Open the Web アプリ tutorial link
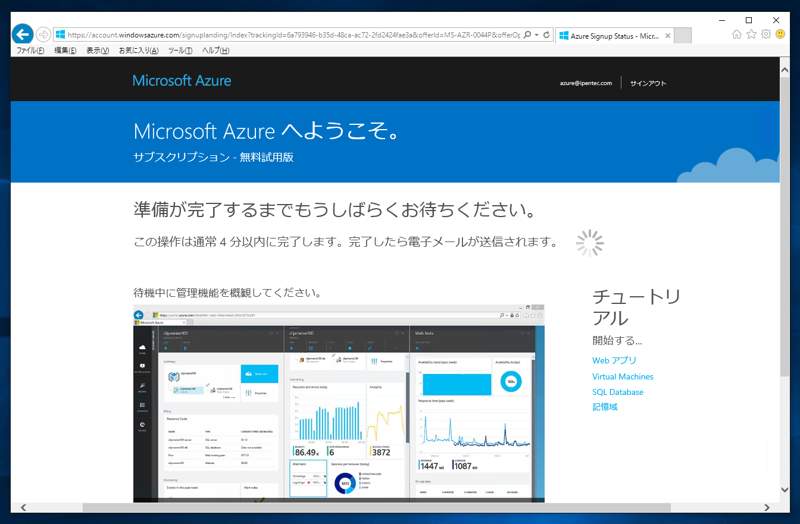The width and height of the screenshot is (800, 524). [614, 360]
